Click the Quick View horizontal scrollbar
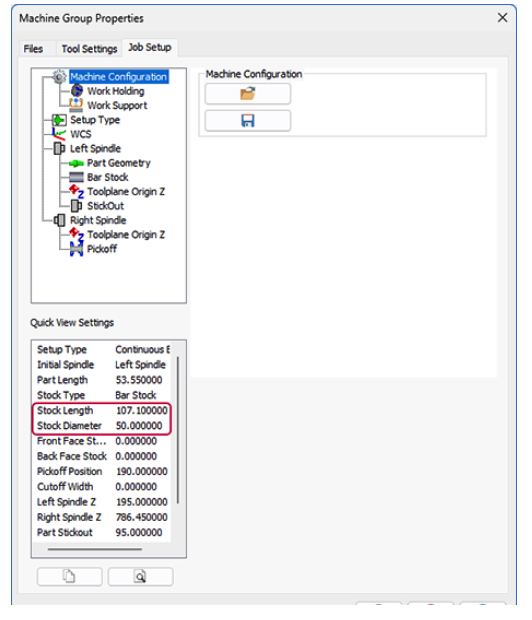The image size is (532, 620). pos(95,549)
